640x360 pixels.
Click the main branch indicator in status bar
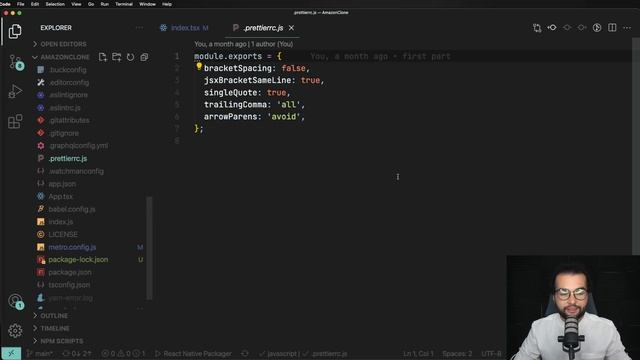pyautogui.click(x=40, y=354)
